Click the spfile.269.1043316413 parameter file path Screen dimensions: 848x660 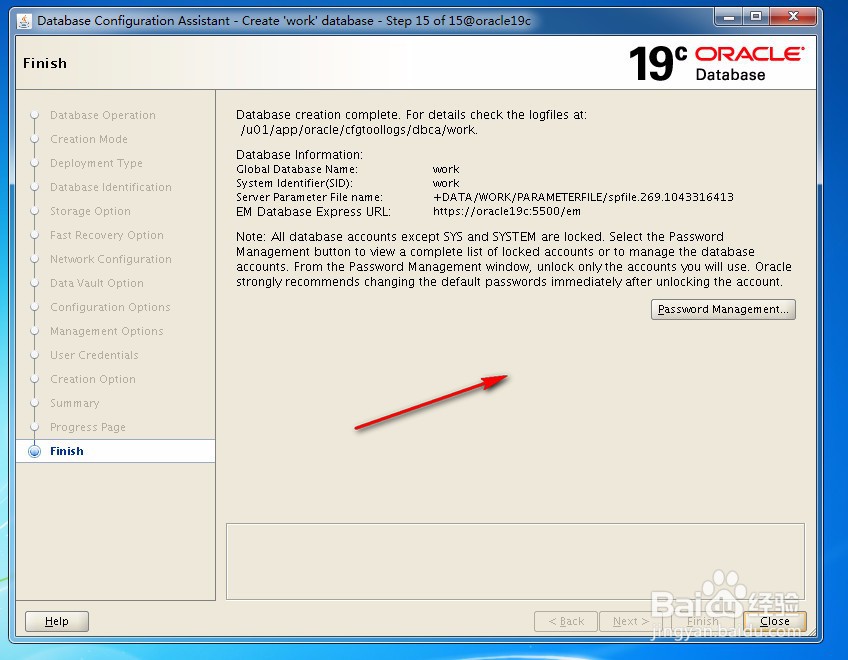583,197
